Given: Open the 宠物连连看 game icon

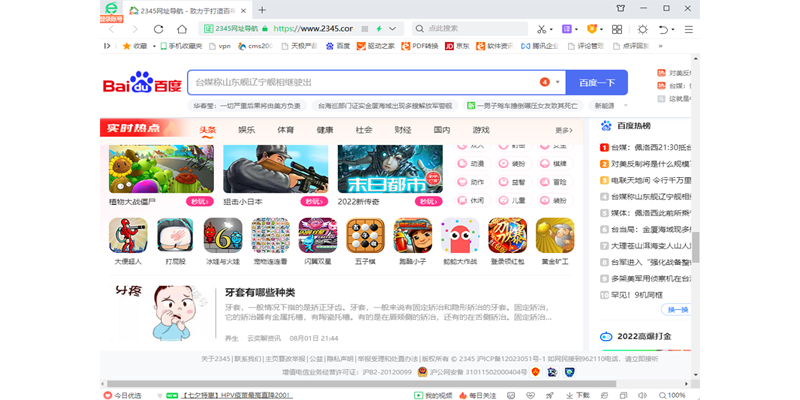Looking at the screenshot, I should pos(270,235).
